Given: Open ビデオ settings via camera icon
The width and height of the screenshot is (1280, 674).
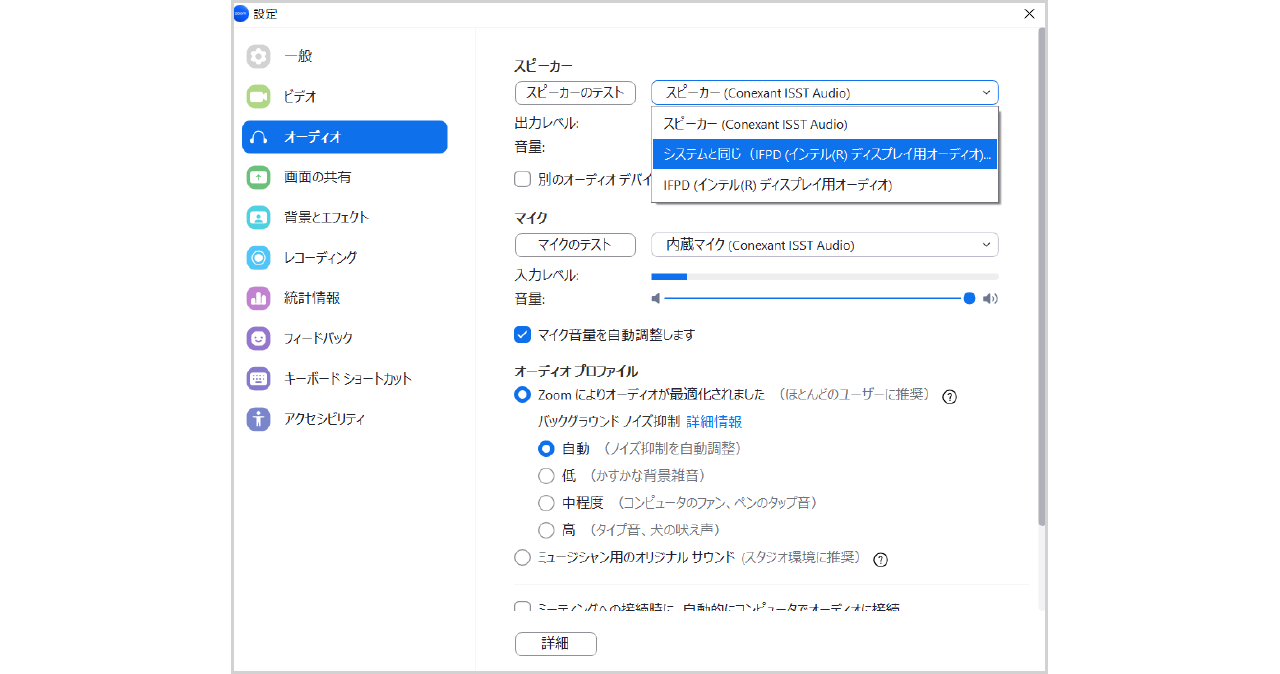Looking at the screenshot, I should pos(258,96).
